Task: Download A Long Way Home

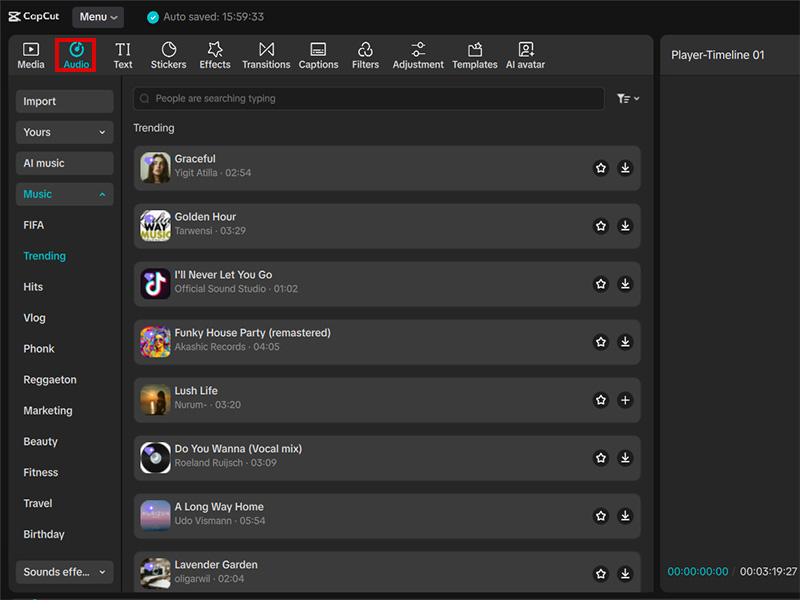Action: coord(625,516)
